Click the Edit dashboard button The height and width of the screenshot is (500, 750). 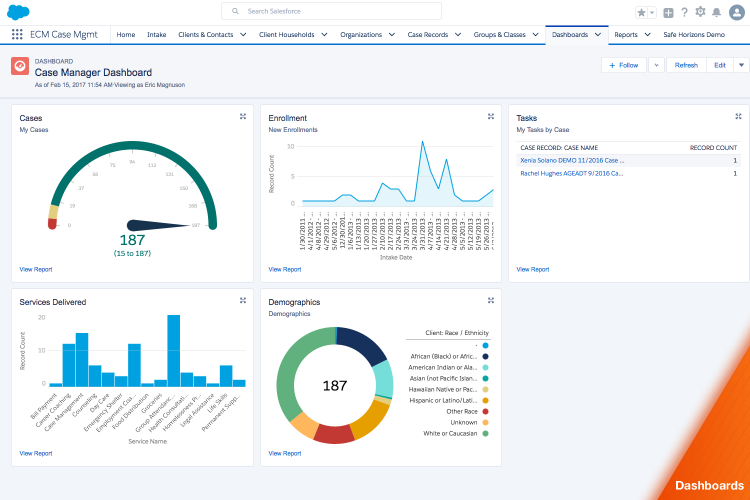[720, 65]
